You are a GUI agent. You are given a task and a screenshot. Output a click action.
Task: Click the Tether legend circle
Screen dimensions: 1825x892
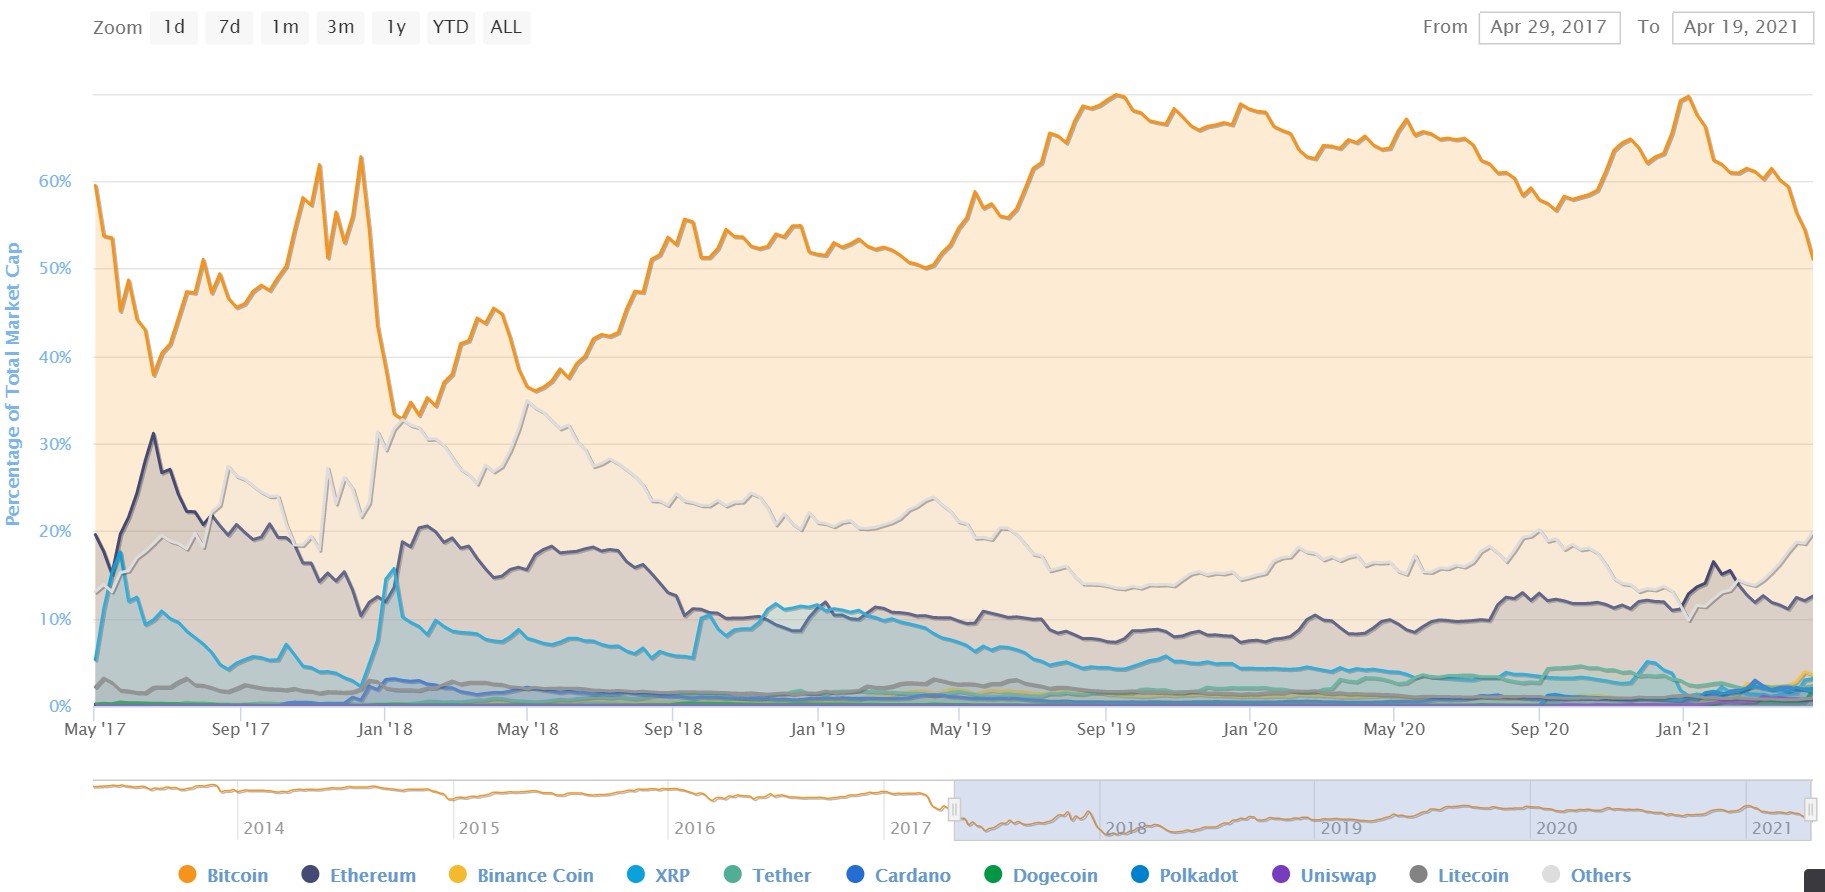coord(733,875)
